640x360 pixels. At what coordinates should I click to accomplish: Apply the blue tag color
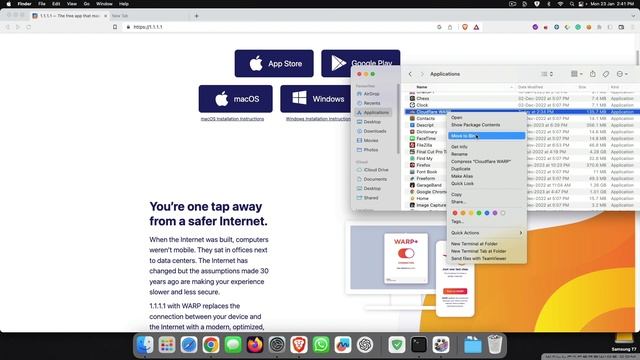point(487,213)
